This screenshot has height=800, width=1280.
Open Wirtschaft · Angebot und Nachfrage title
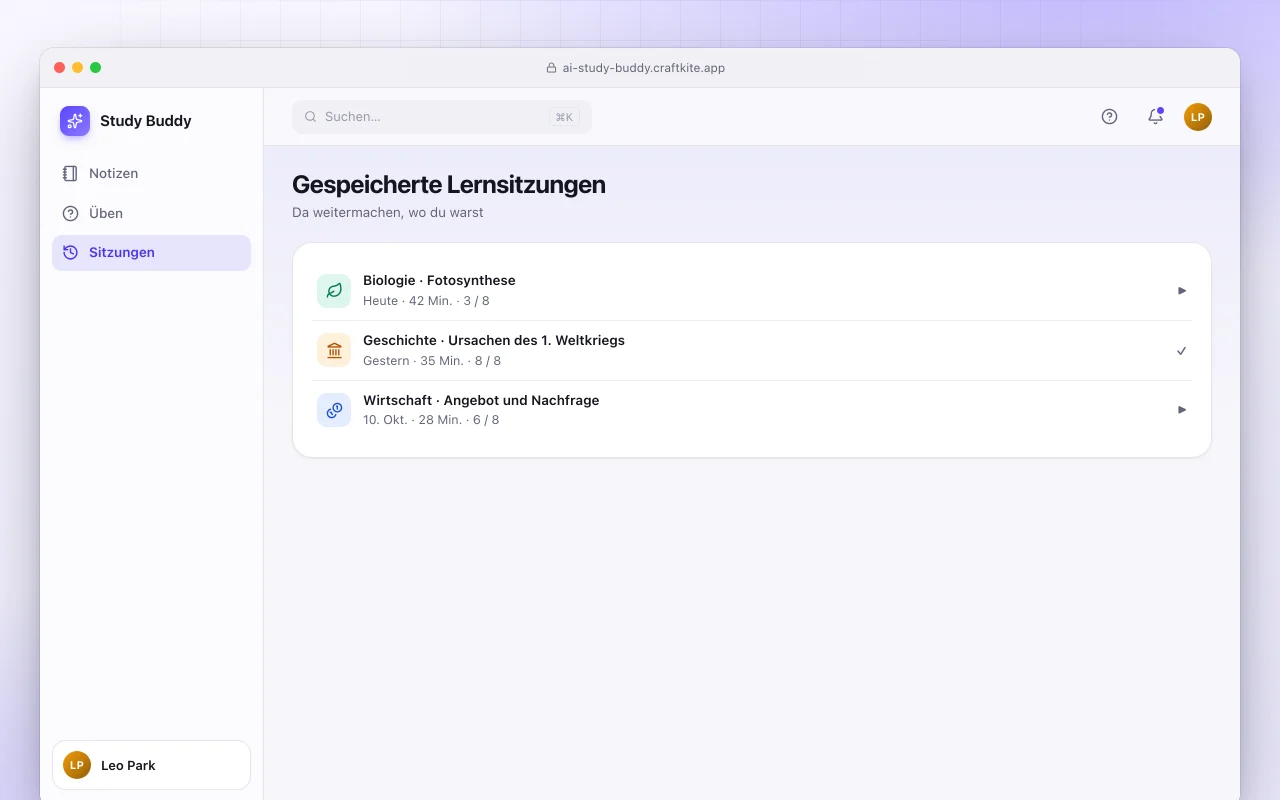(481, 400)
